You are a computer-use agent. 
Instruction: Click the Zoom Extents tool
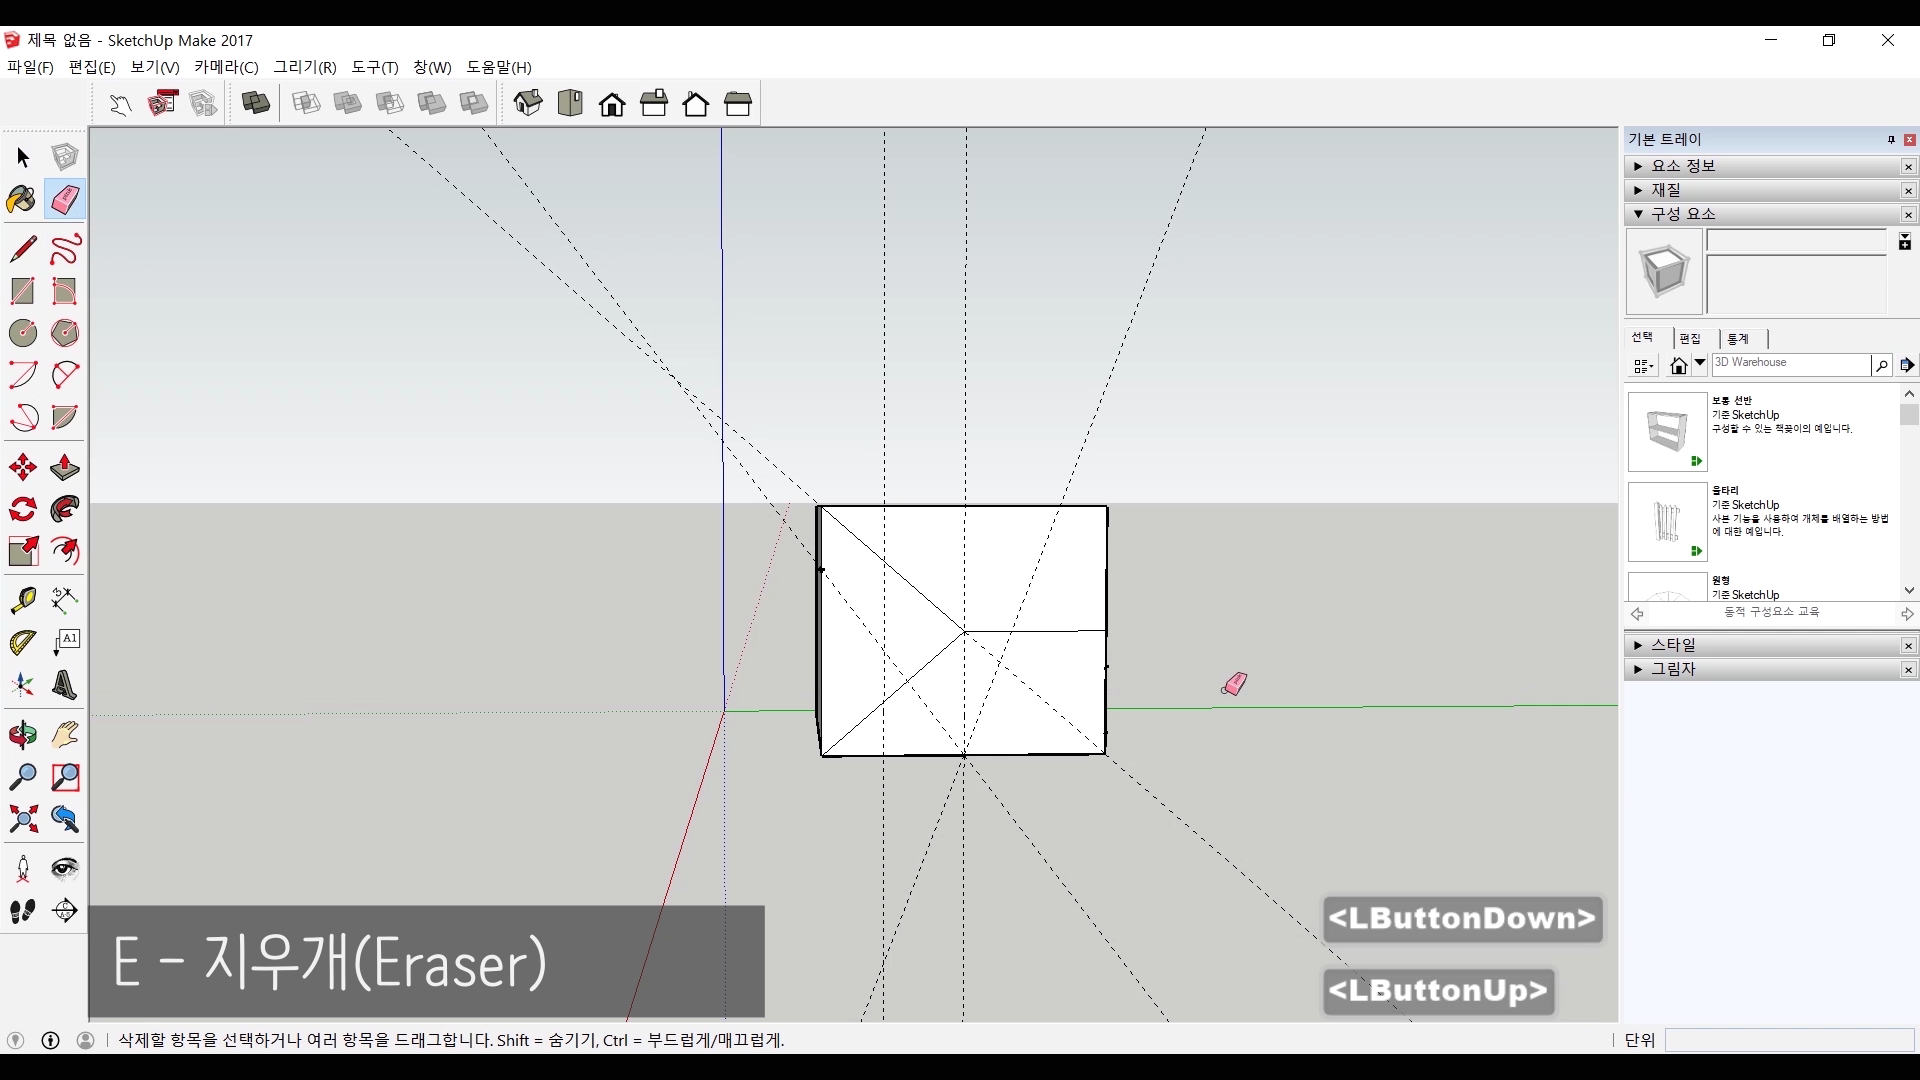coord(22,820)
